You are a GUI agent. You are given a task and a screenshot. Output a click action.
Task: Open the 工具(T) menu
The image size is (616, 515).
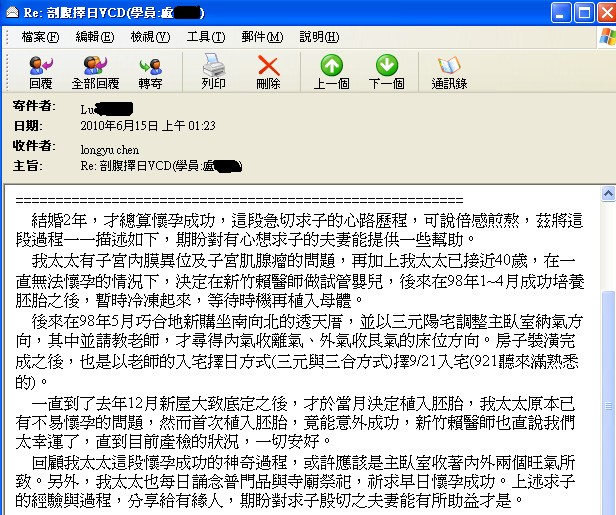206,37
